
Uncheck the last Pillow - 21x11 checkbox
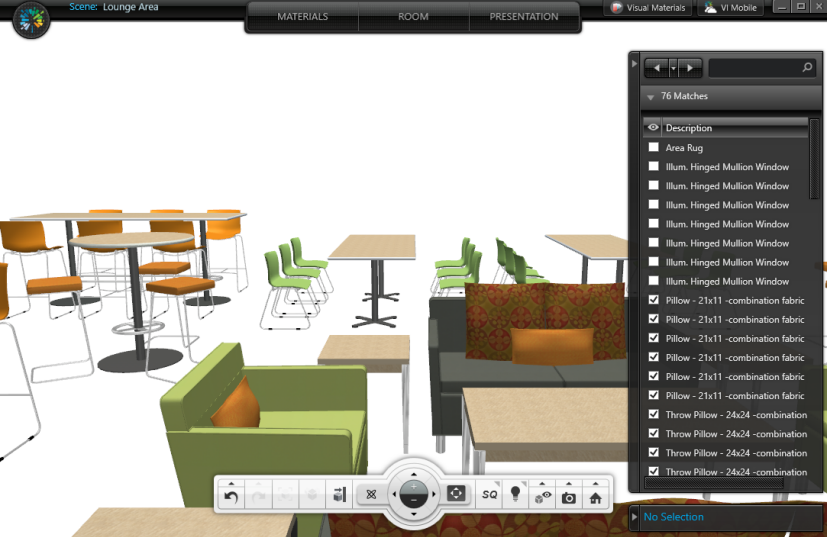pos(653,395)
